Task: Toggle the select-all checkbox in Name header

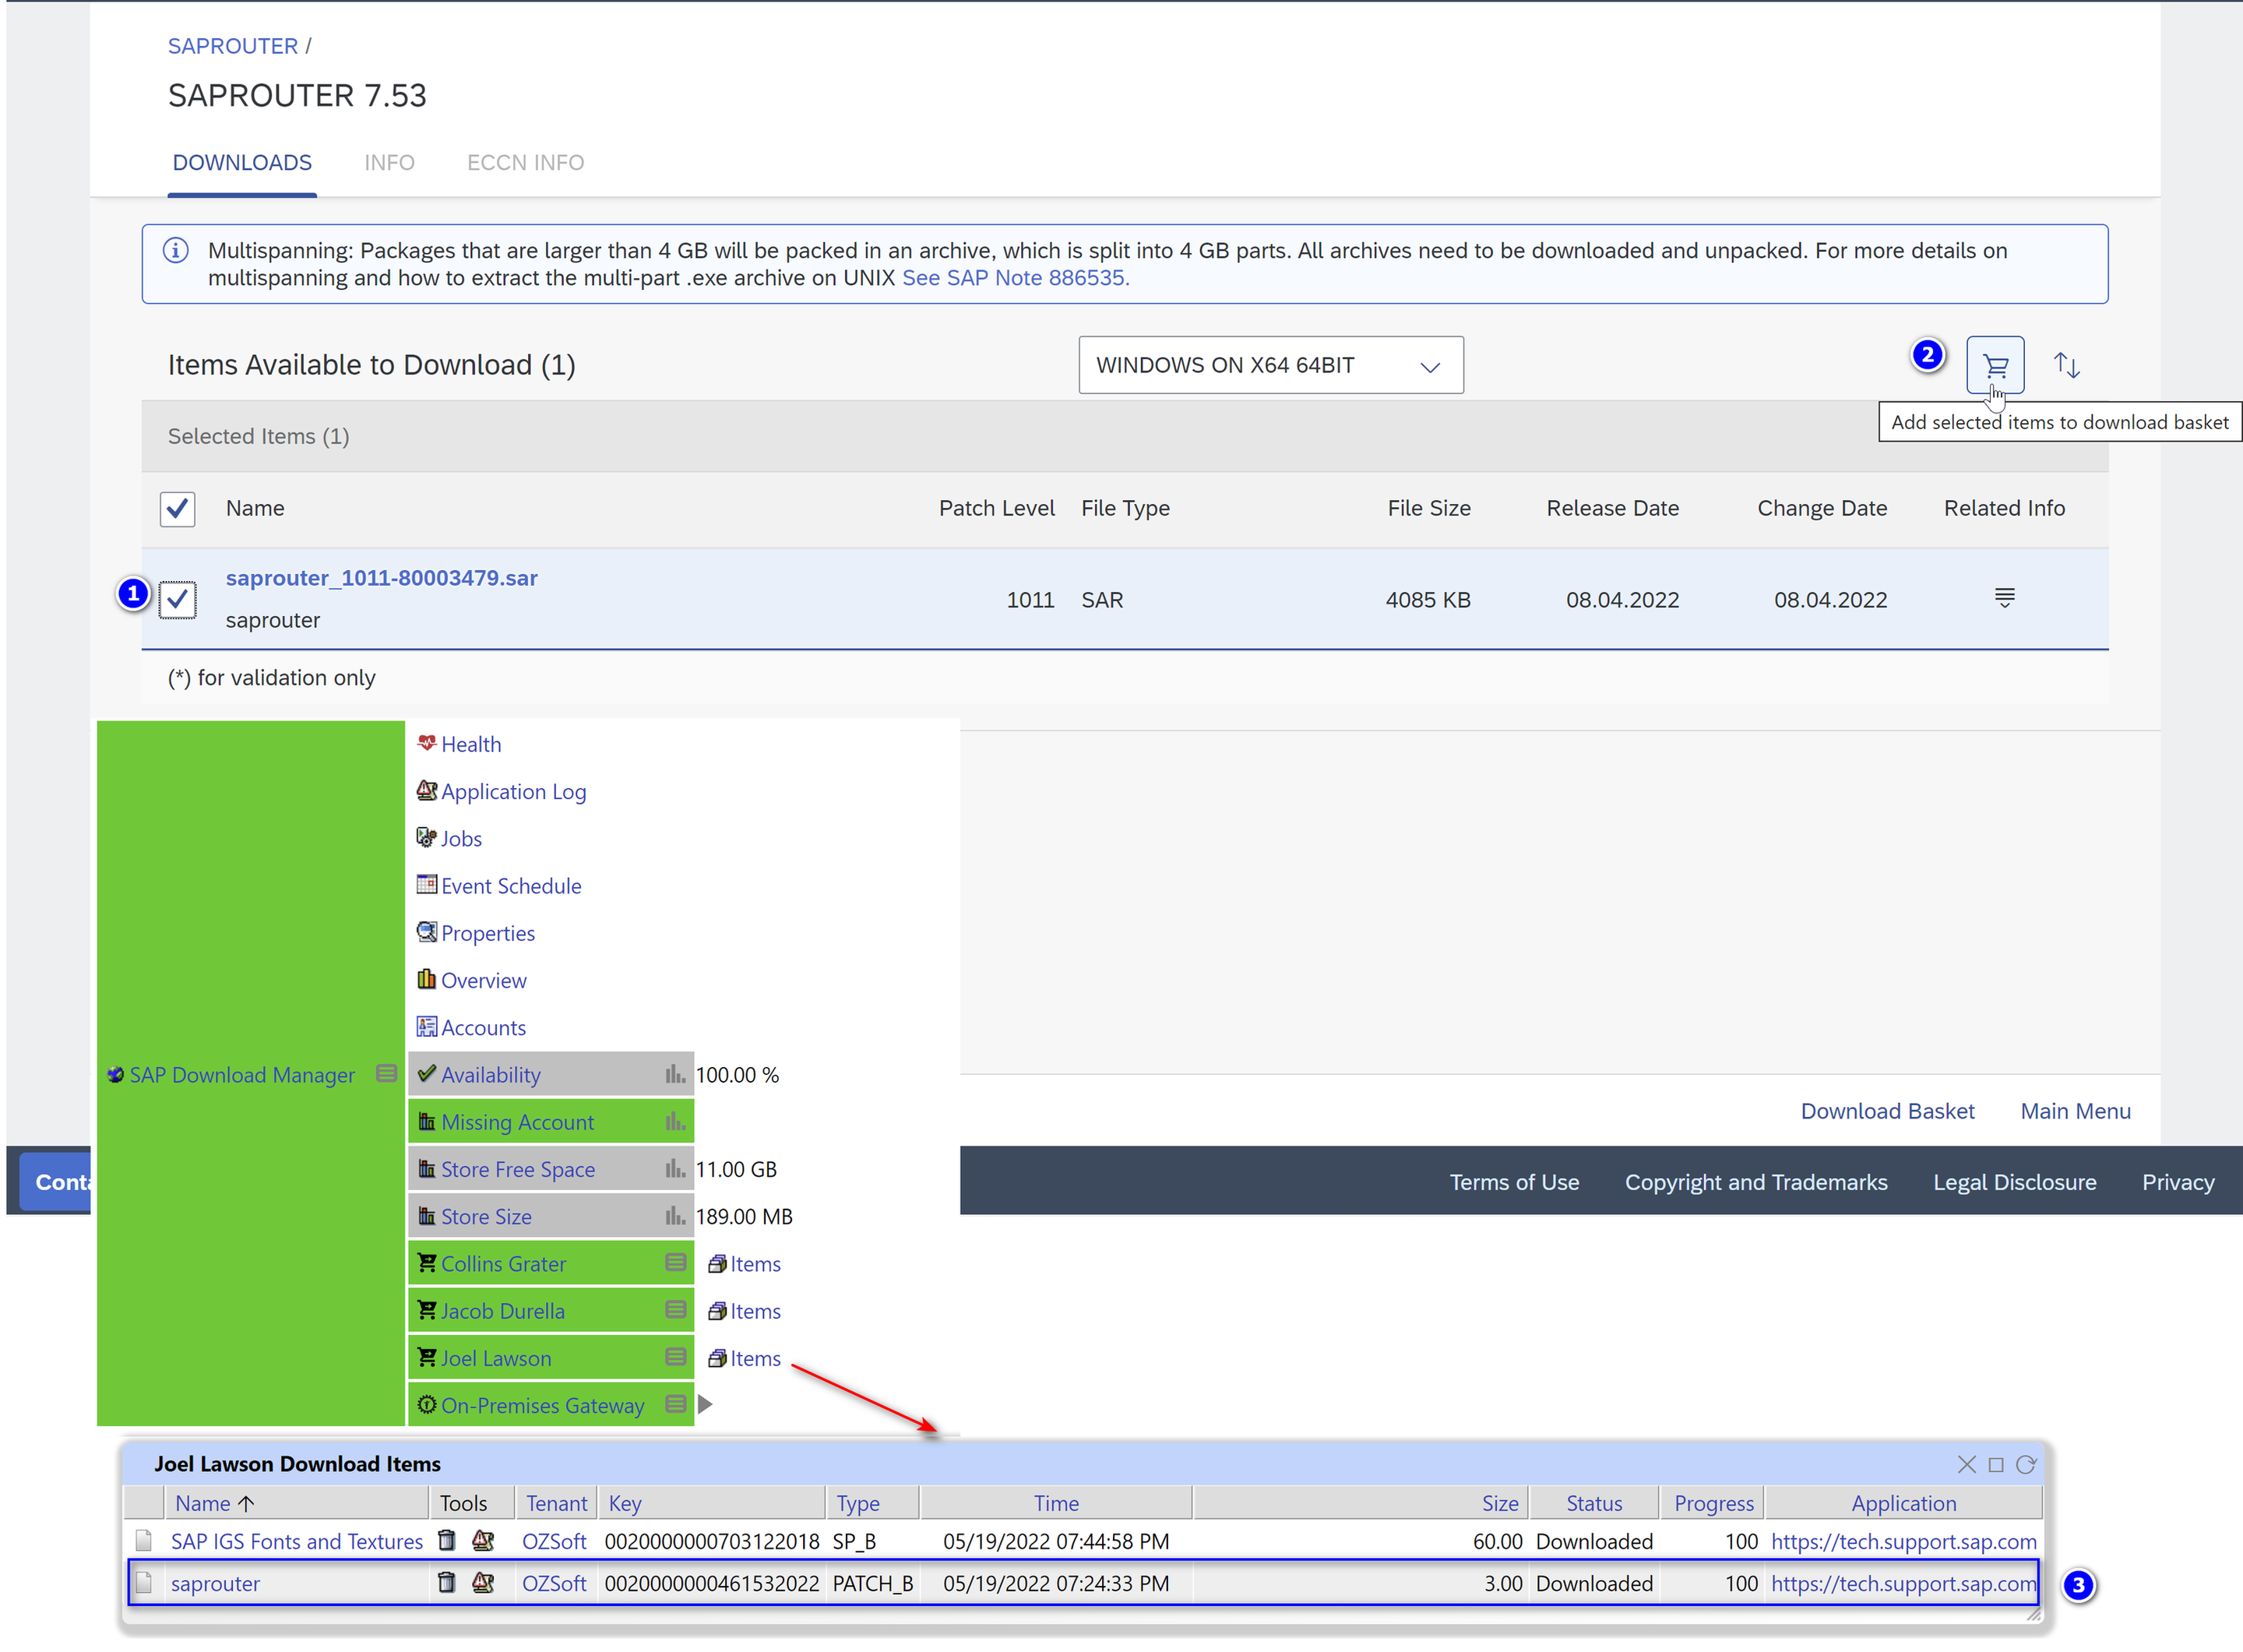Action: click(178, 509)
